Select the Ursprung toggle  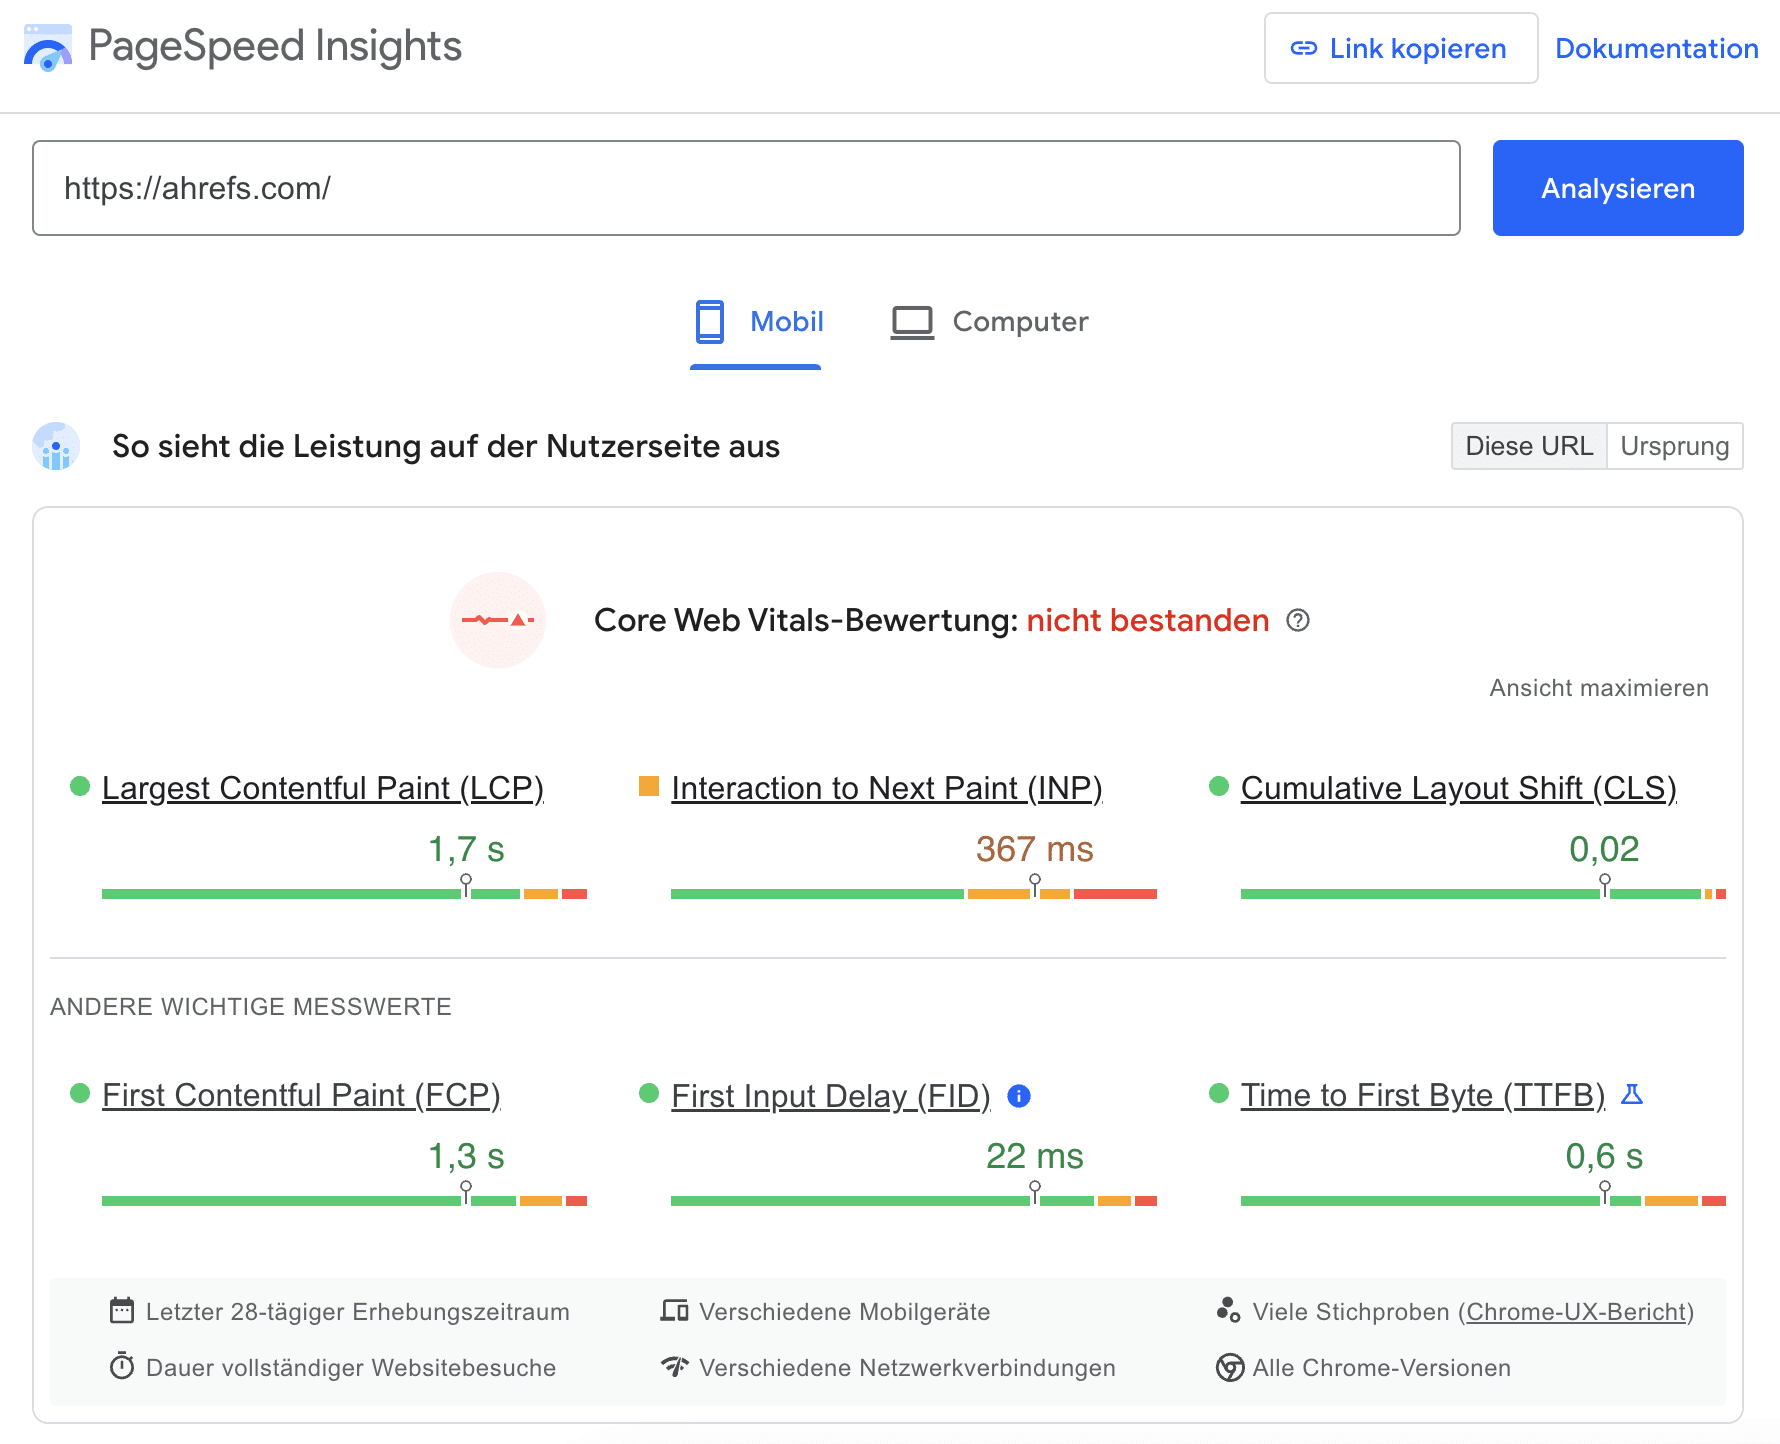click(x=1675, y=446)
